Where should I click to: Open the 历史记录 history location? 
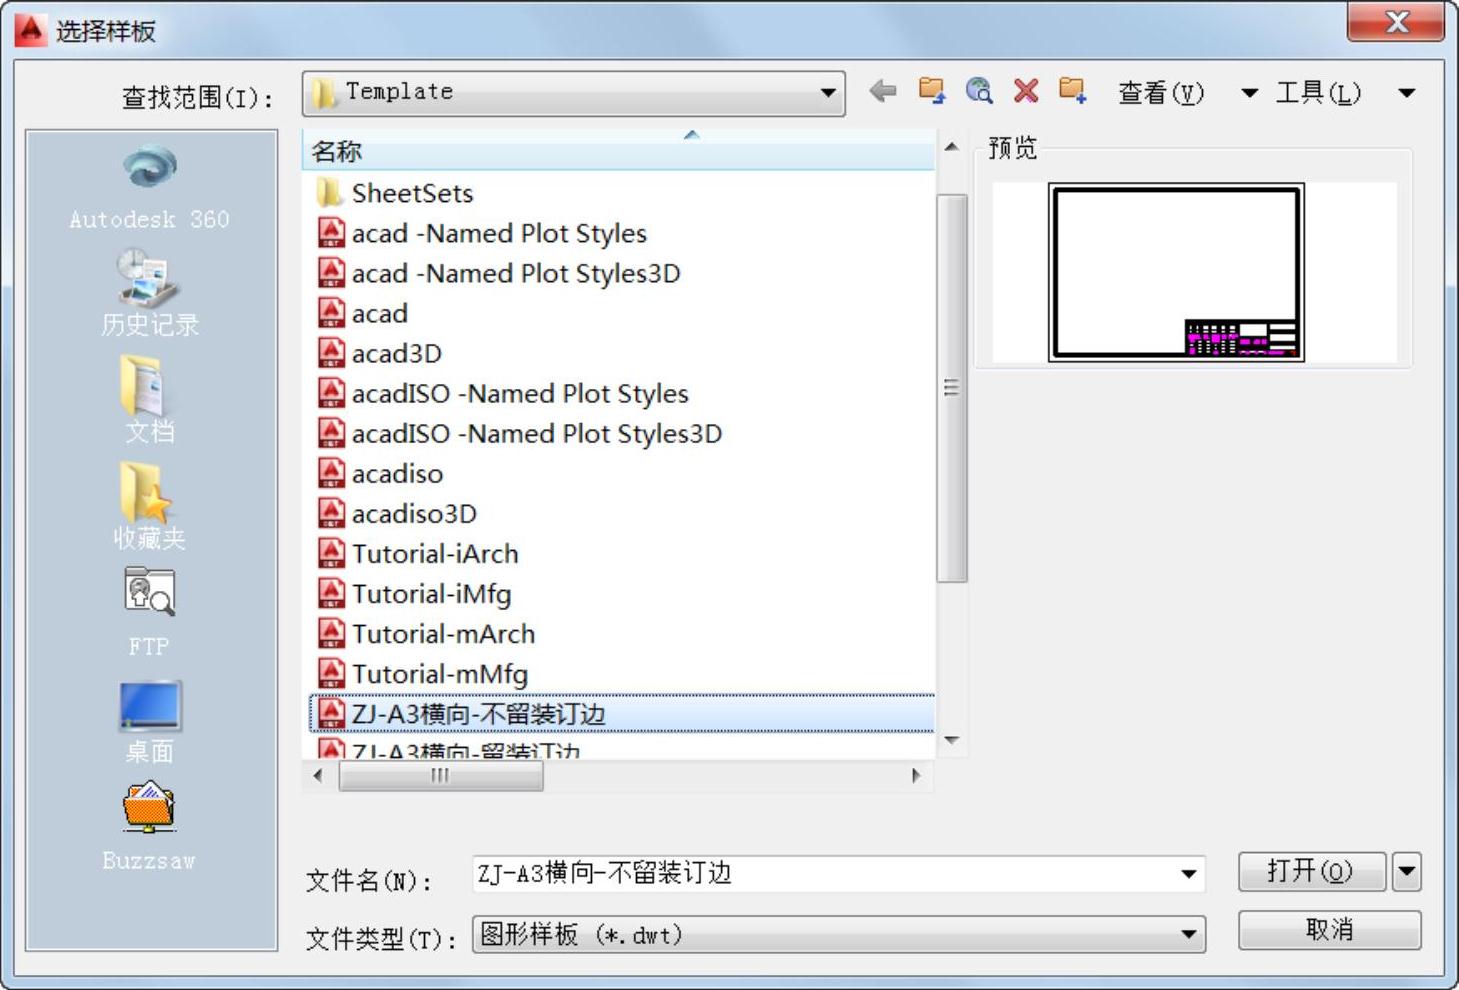click(150, 294)
